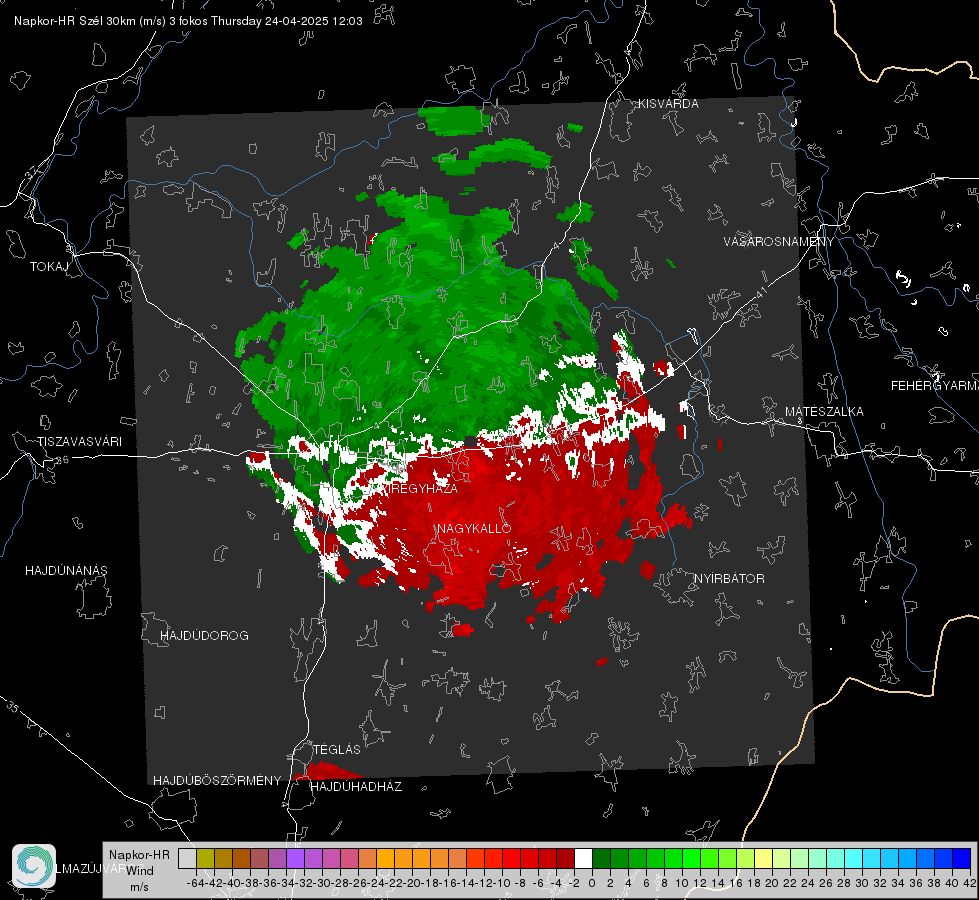
Task: Click the NYÍREGYHÁZA label on the radar
Action: pos(415,488)
